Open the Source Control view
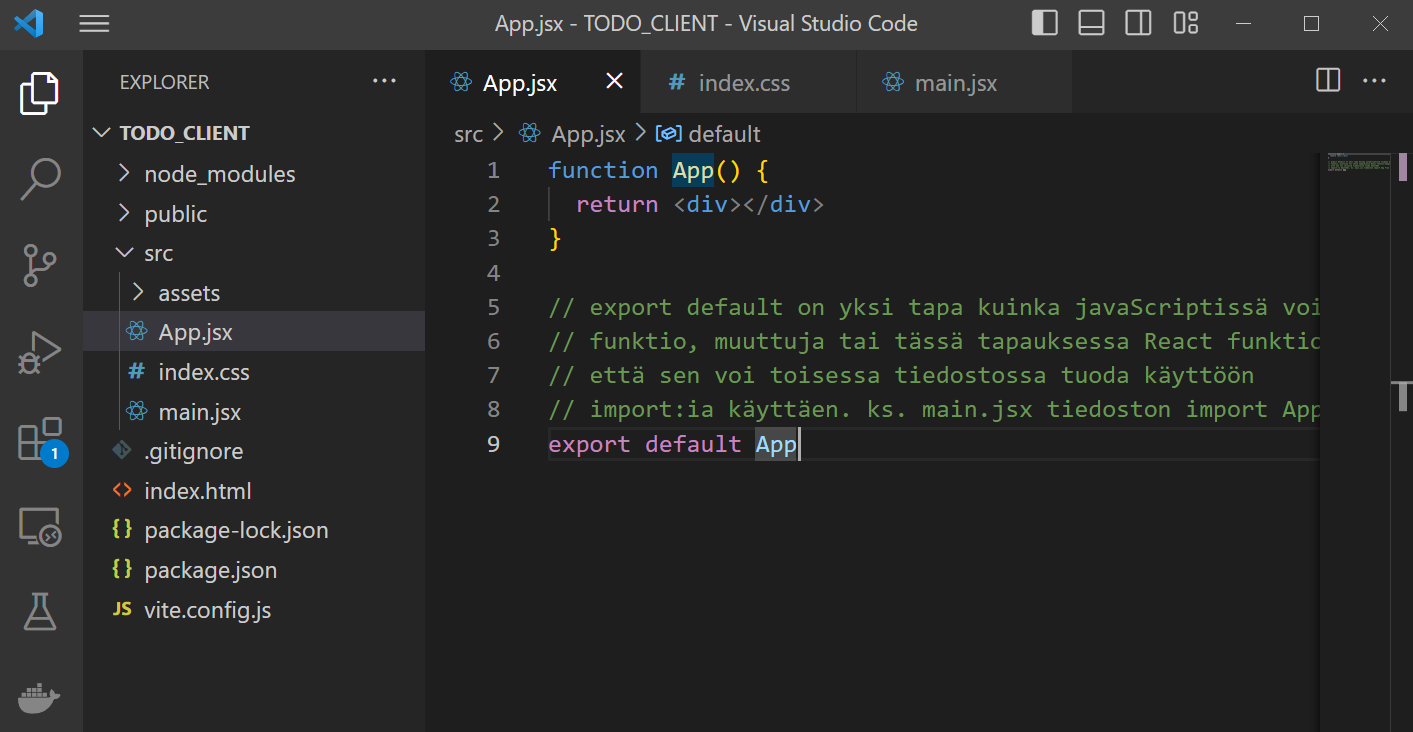The height and width of the screenshot is (732, 1413). (40, 266)
